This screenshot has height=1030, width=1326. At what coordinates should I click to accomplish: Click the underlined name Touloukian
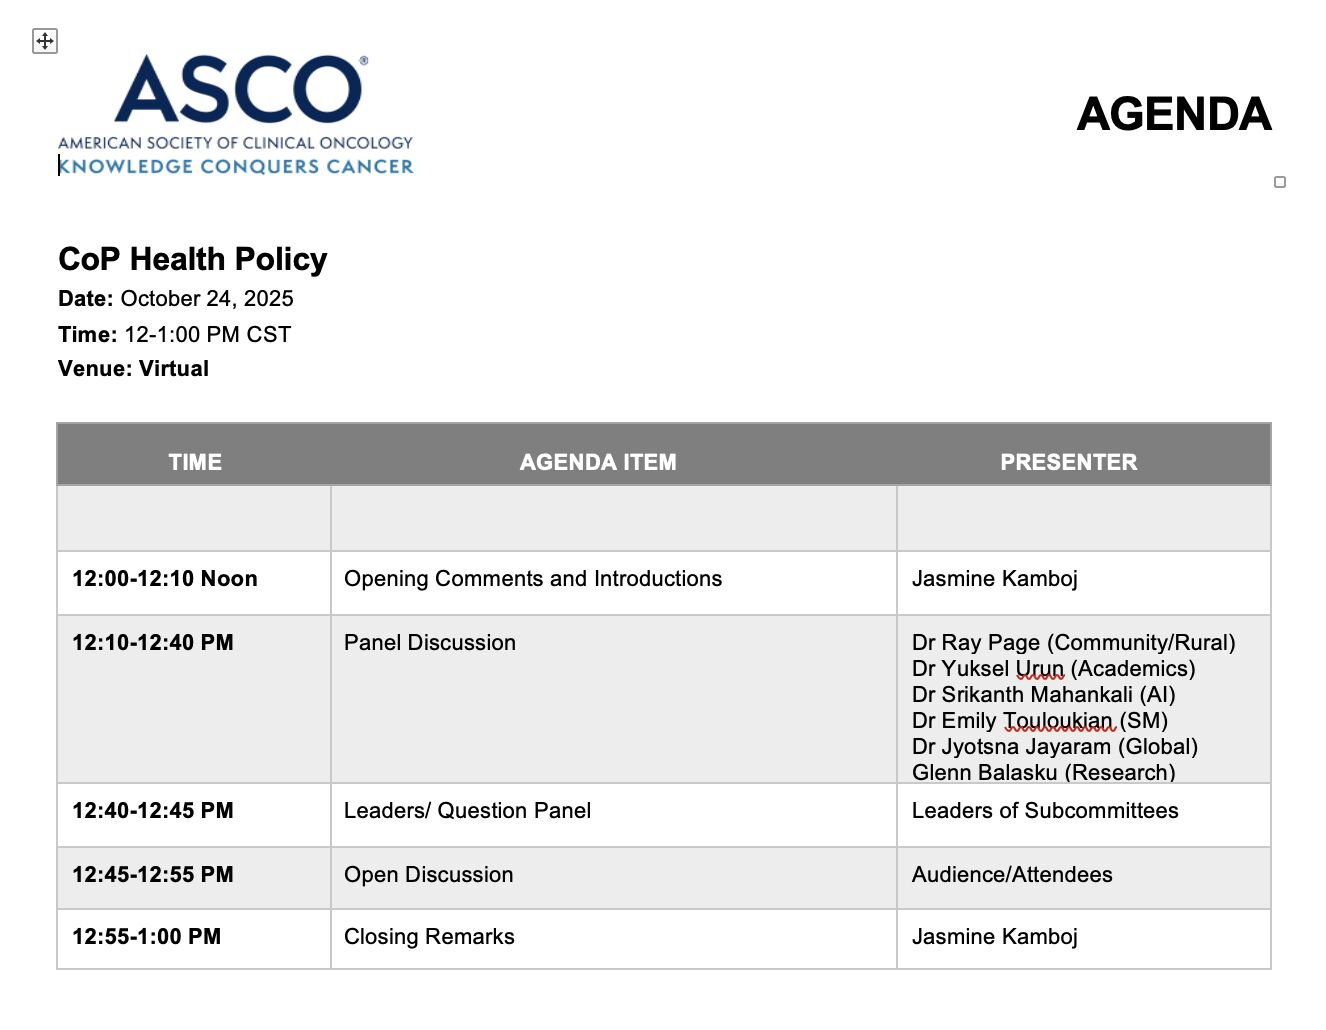pyautogui.click(x=1057, y=721)
